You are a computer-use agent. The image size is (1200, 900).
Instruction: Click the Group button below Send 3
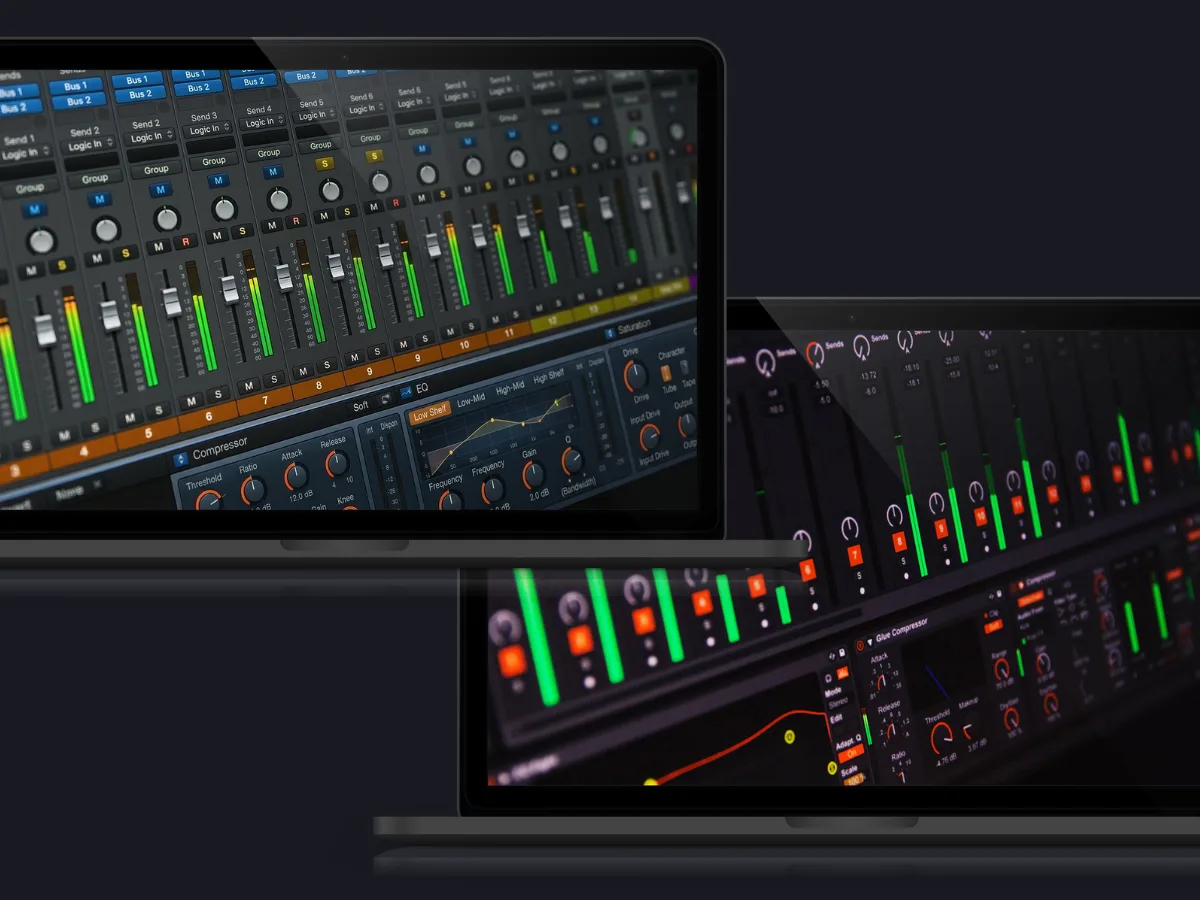point(214,161)
